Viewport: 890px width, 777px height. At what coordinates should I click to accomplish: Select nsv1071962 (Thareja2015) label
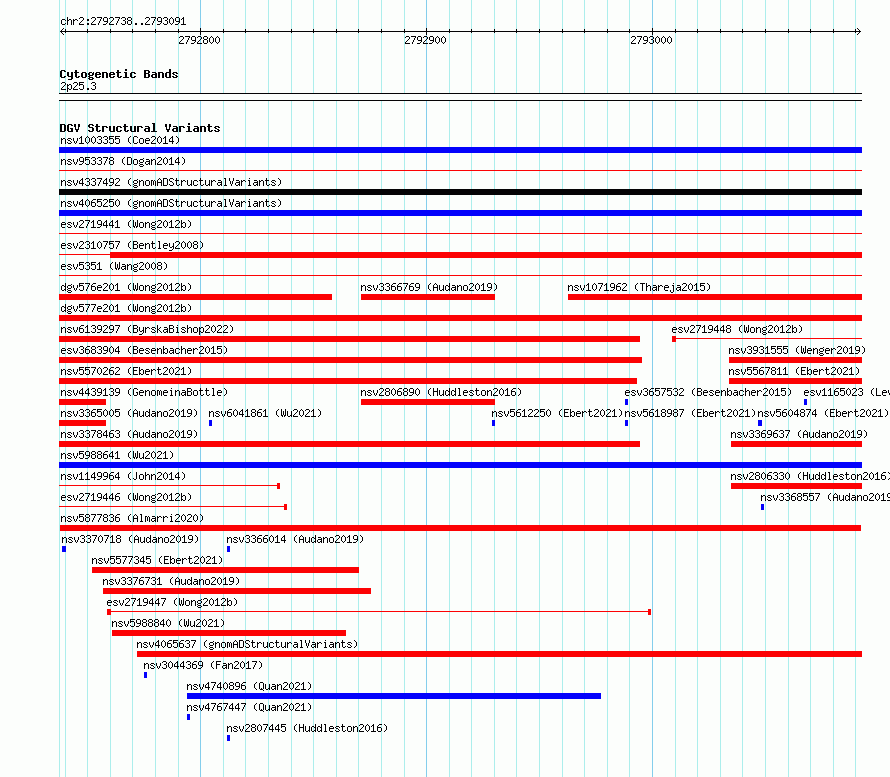(x=639, y=287)
